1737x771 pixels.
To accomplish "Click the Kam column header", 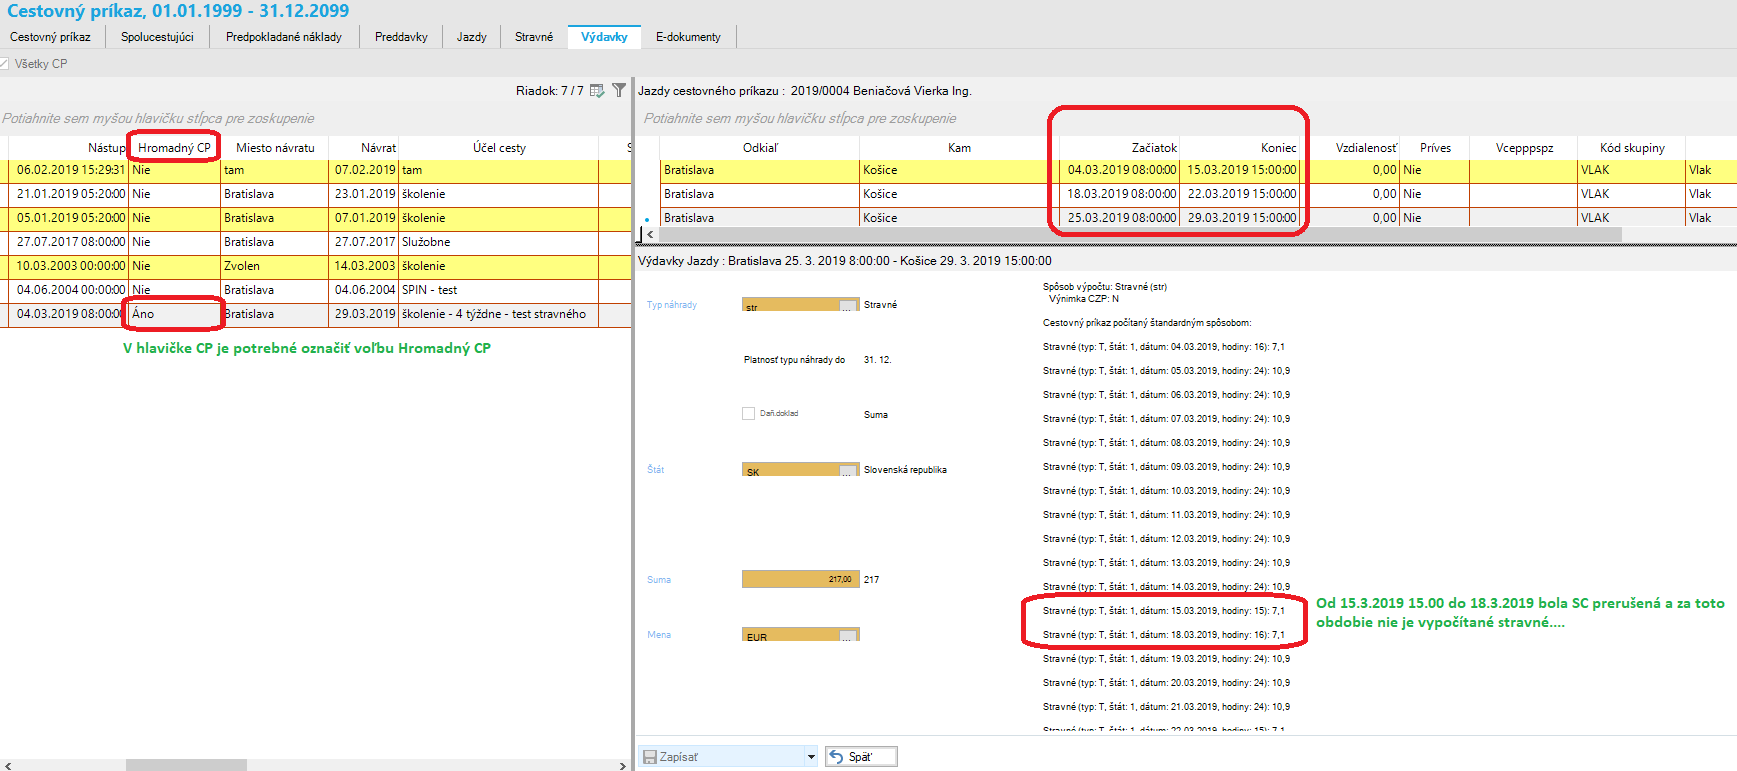I will click(959, 148).
